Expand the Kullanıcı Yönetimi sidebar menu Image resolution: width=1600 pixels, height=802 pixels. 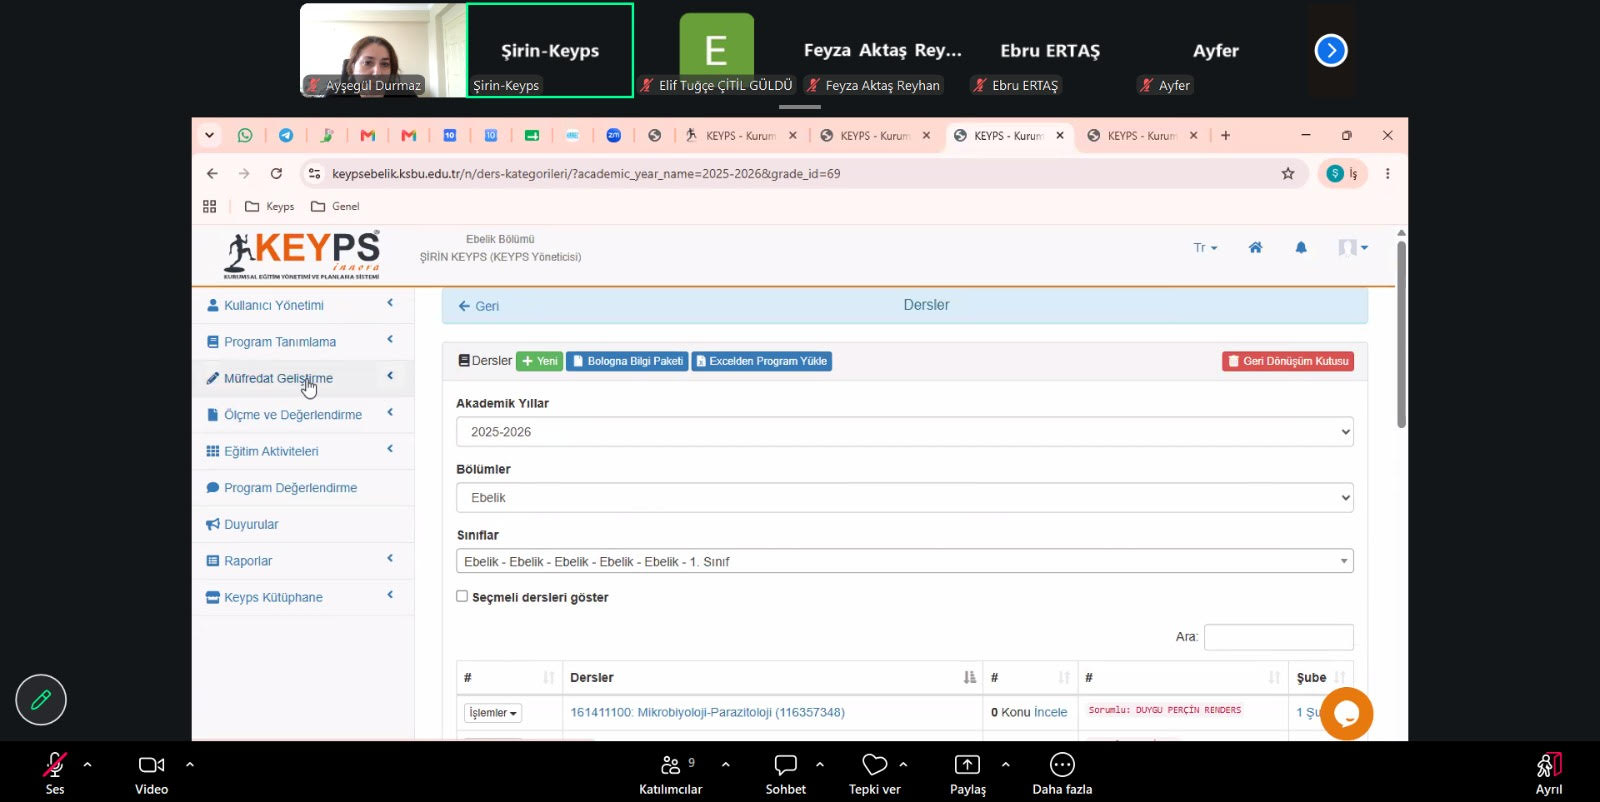tap(303, 305)
